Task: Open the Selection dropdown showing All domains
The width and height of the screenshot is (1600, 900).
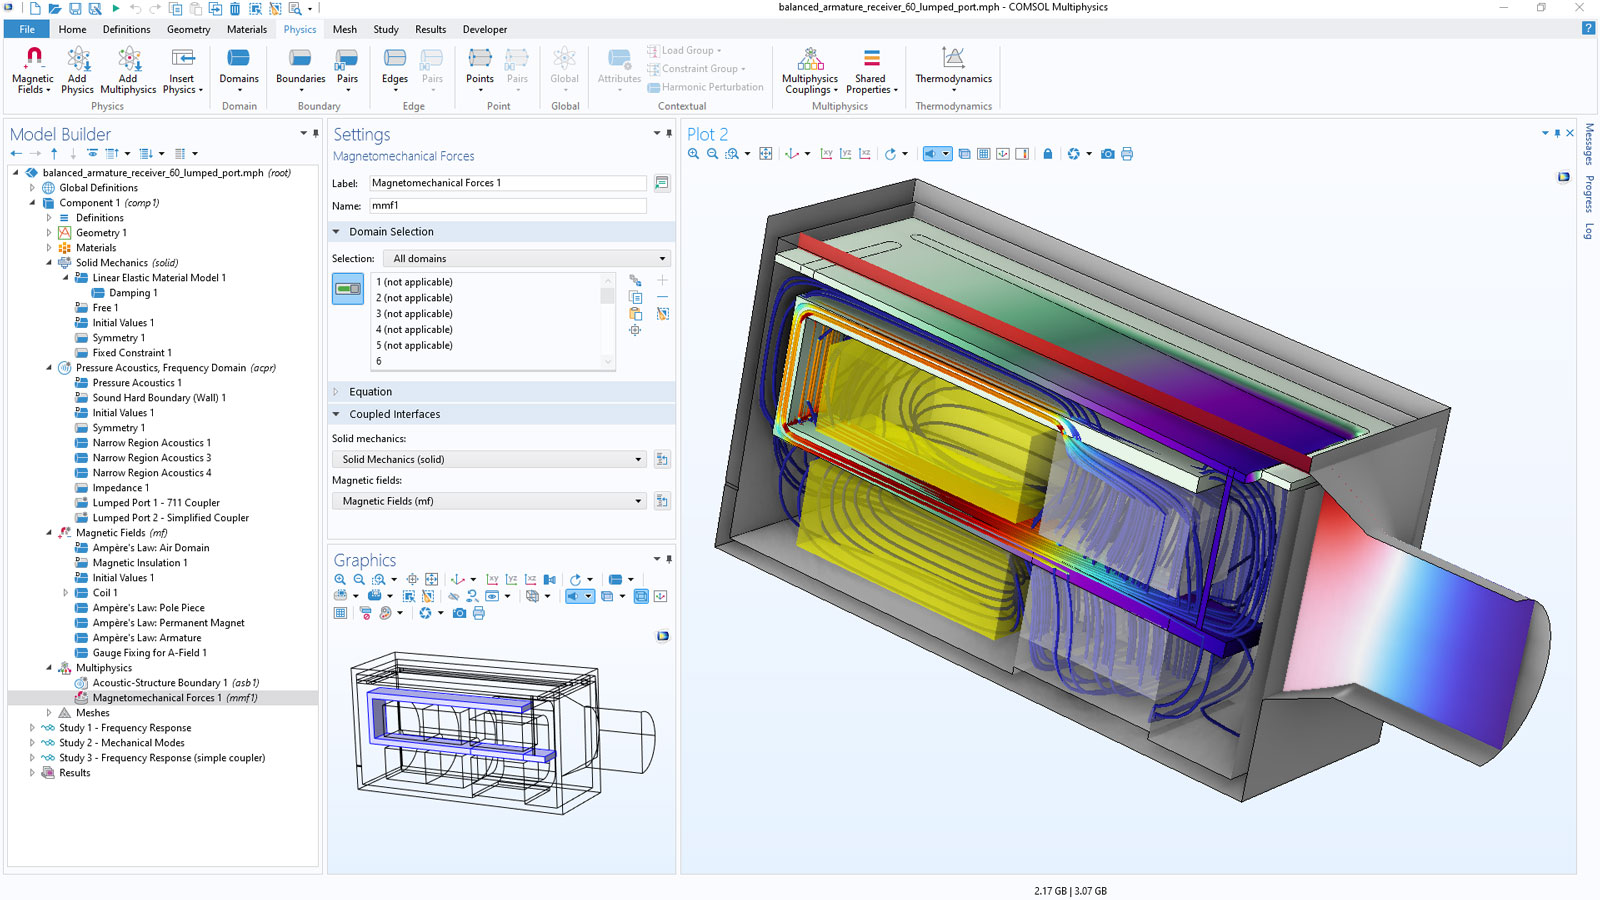Action: coord(528,259)
